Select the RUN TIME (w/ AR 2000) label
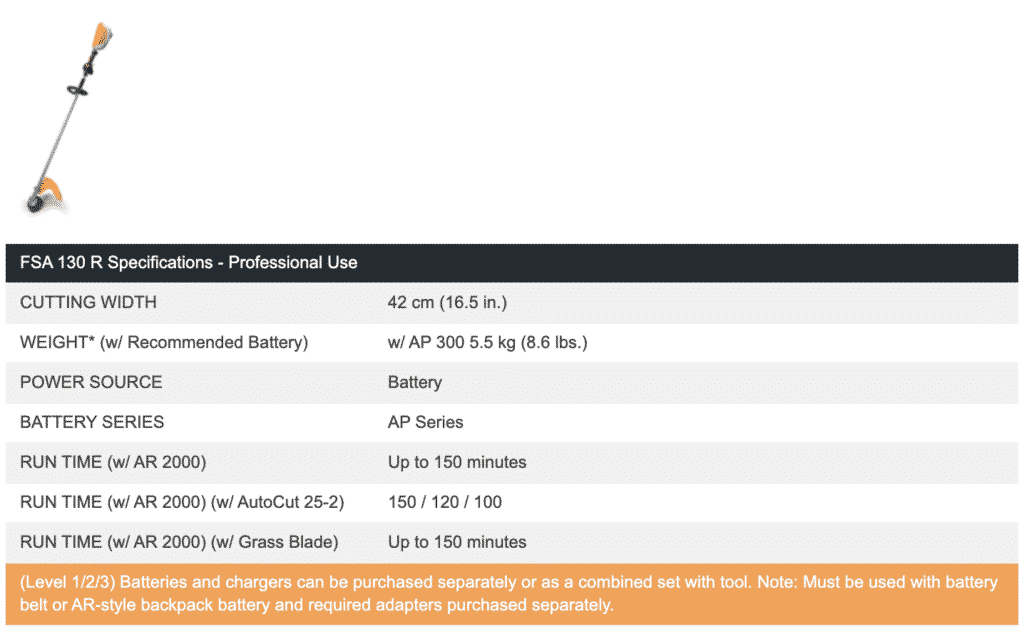 (x=113, y=462)
